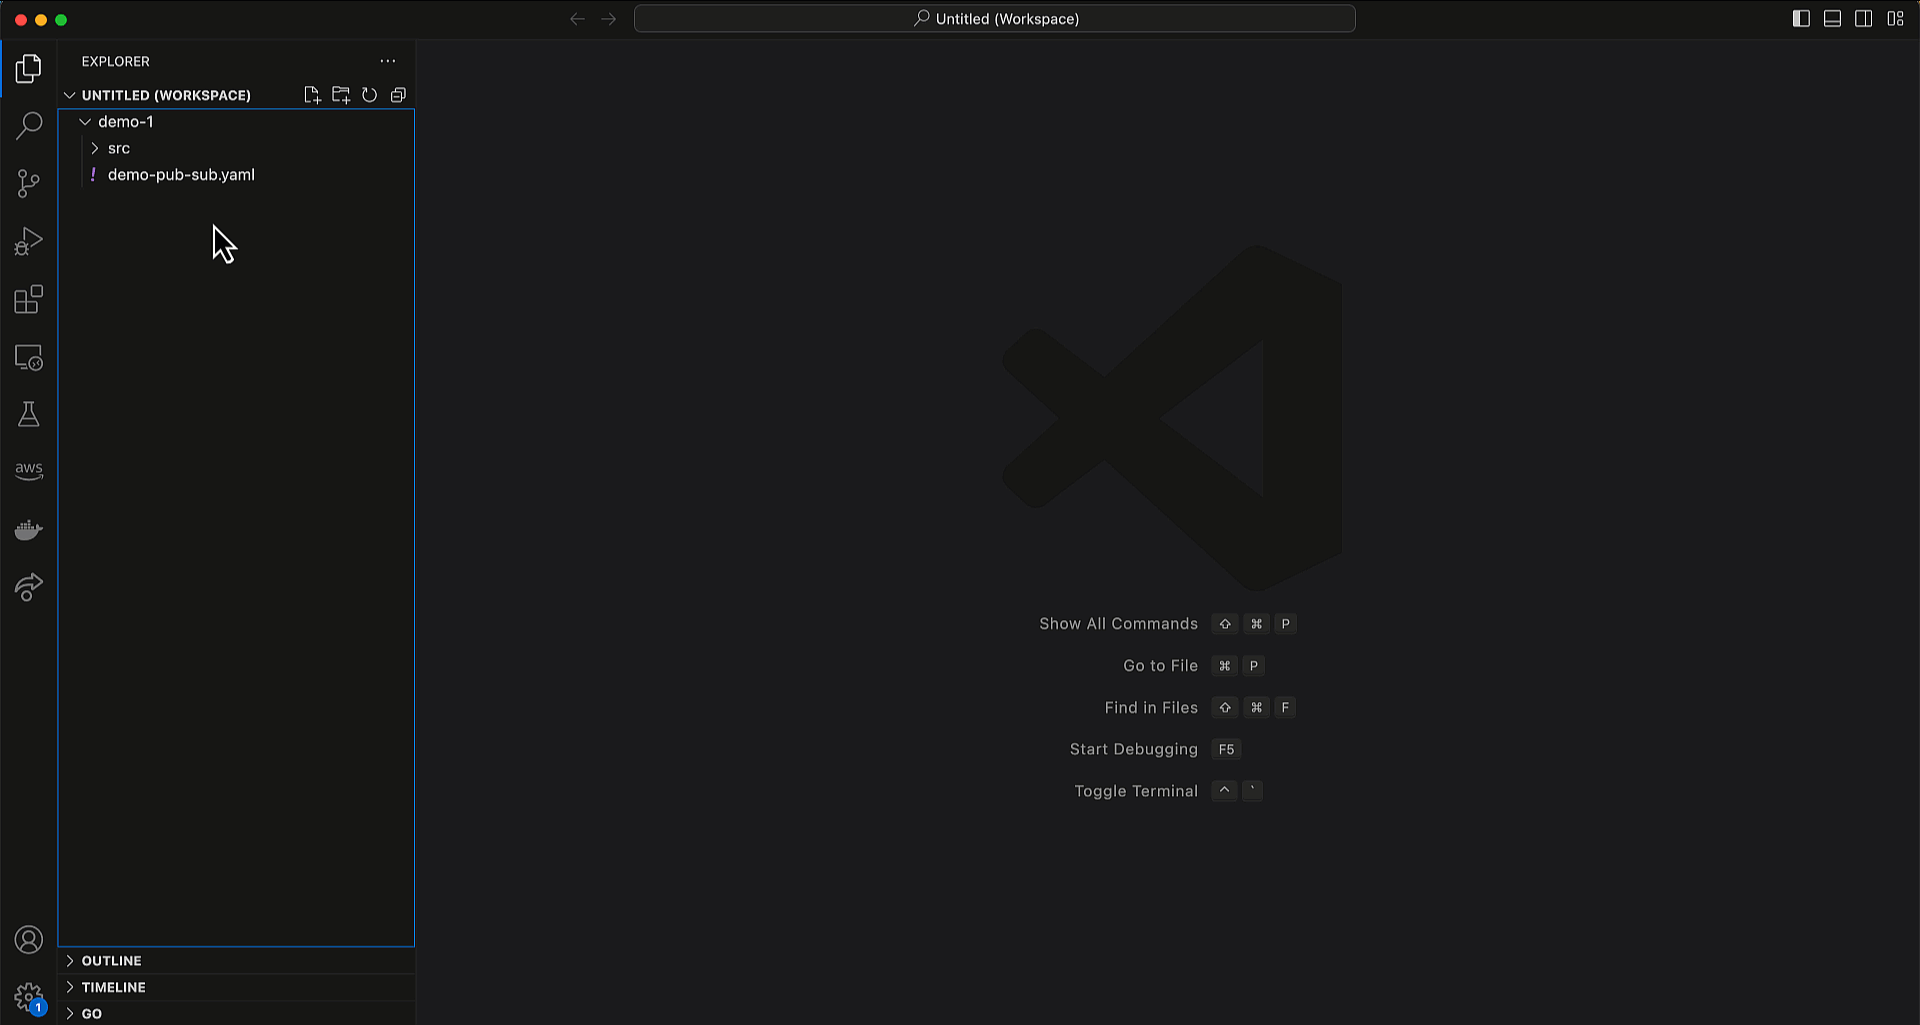Go forward in navigation history
This screenshot has height=1025, width=1920.
[x=609, y=19]
